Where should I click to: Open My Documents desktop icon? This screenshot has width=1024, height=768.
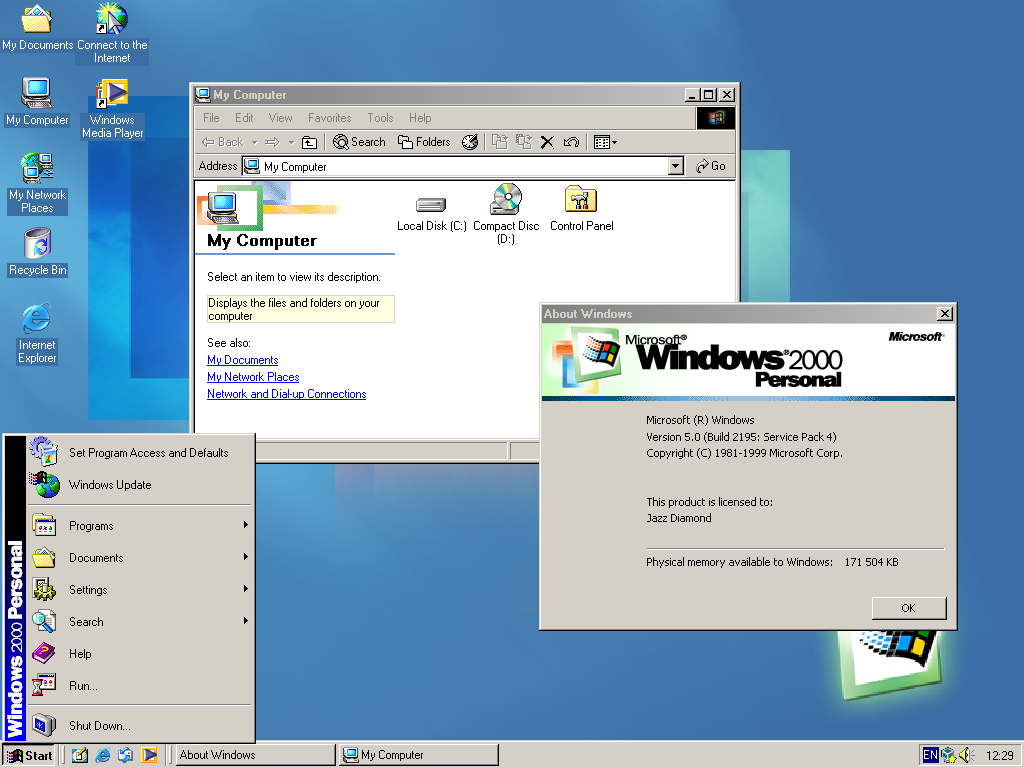click(x=37, y=26)
